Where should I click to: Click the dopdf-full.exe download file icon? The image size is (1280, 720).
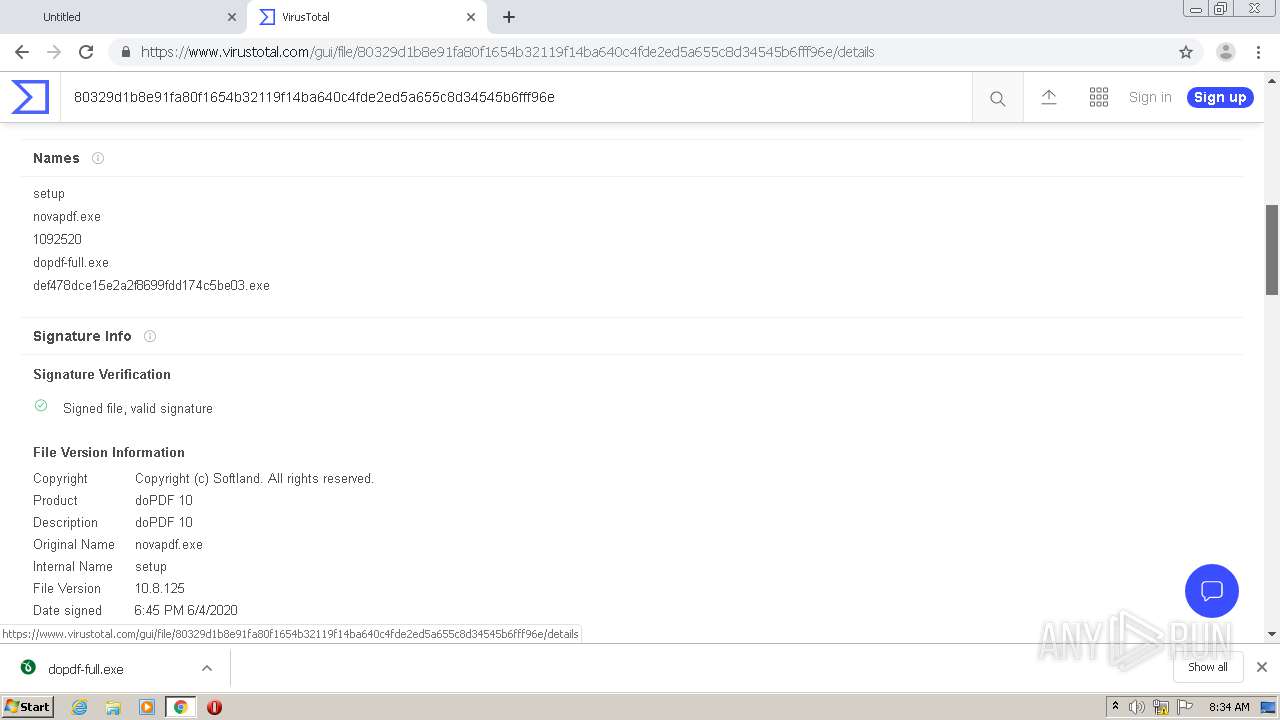tap(28, 668)
